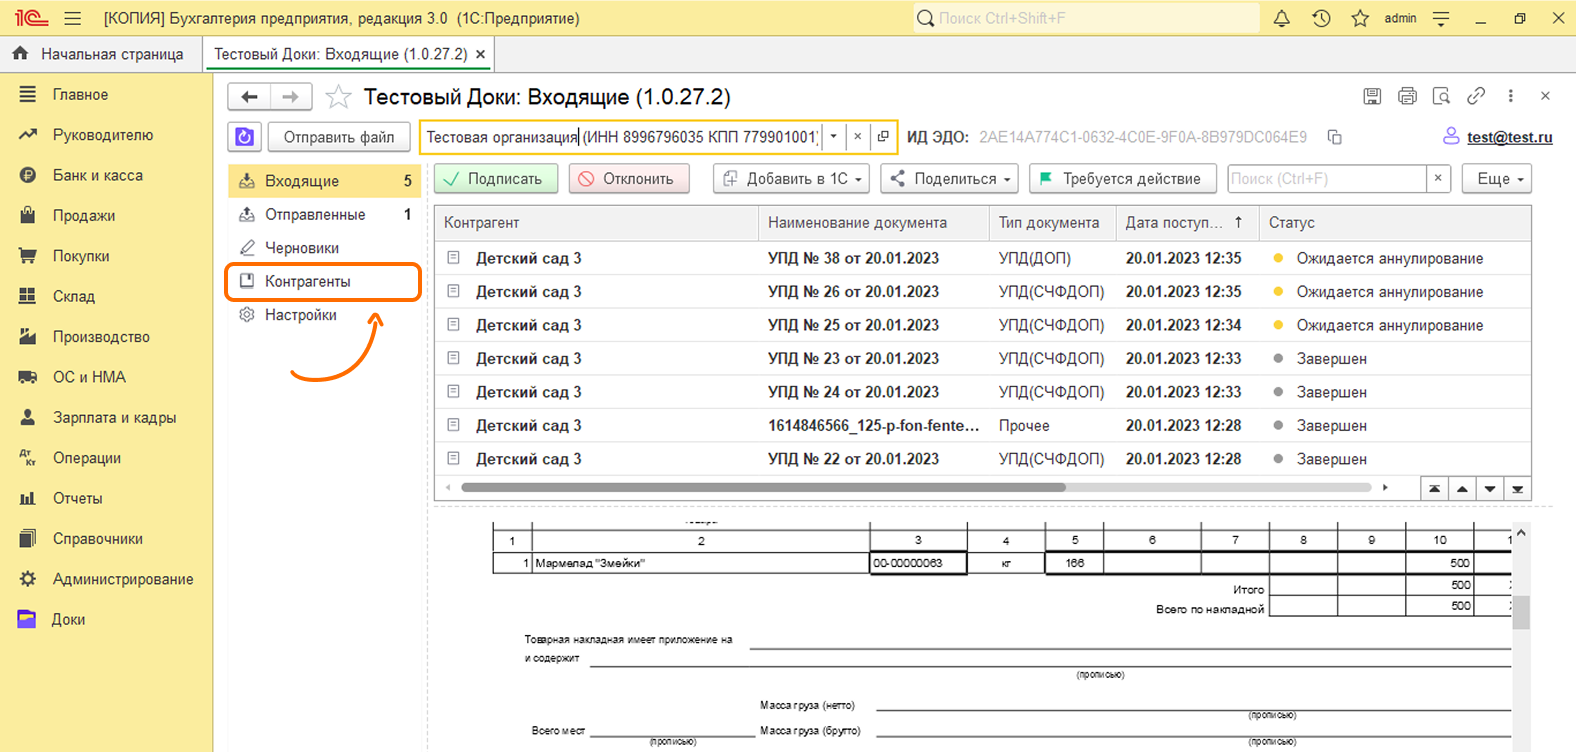The width and height of the screenshot is (1576, 752).
Task: Open the 1C main menu hamburger icon
Action: click(x=72, y=18)
